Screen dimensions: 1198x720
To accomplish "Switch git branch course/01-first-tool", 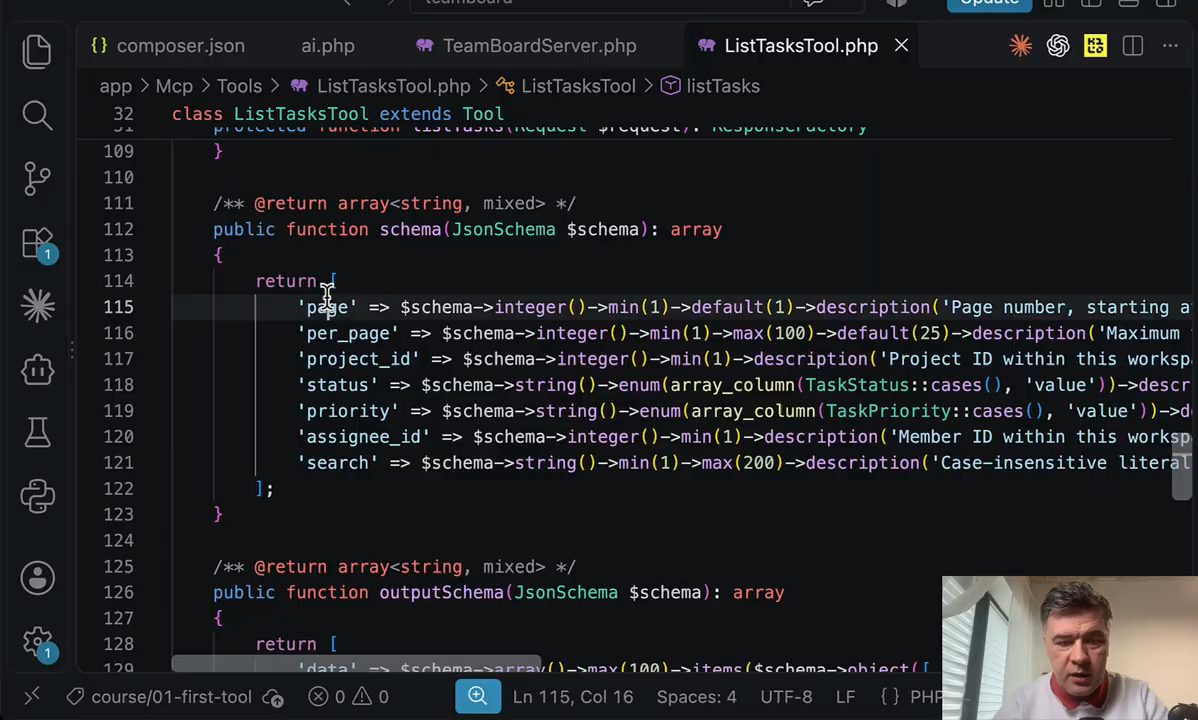I will 160,697.
